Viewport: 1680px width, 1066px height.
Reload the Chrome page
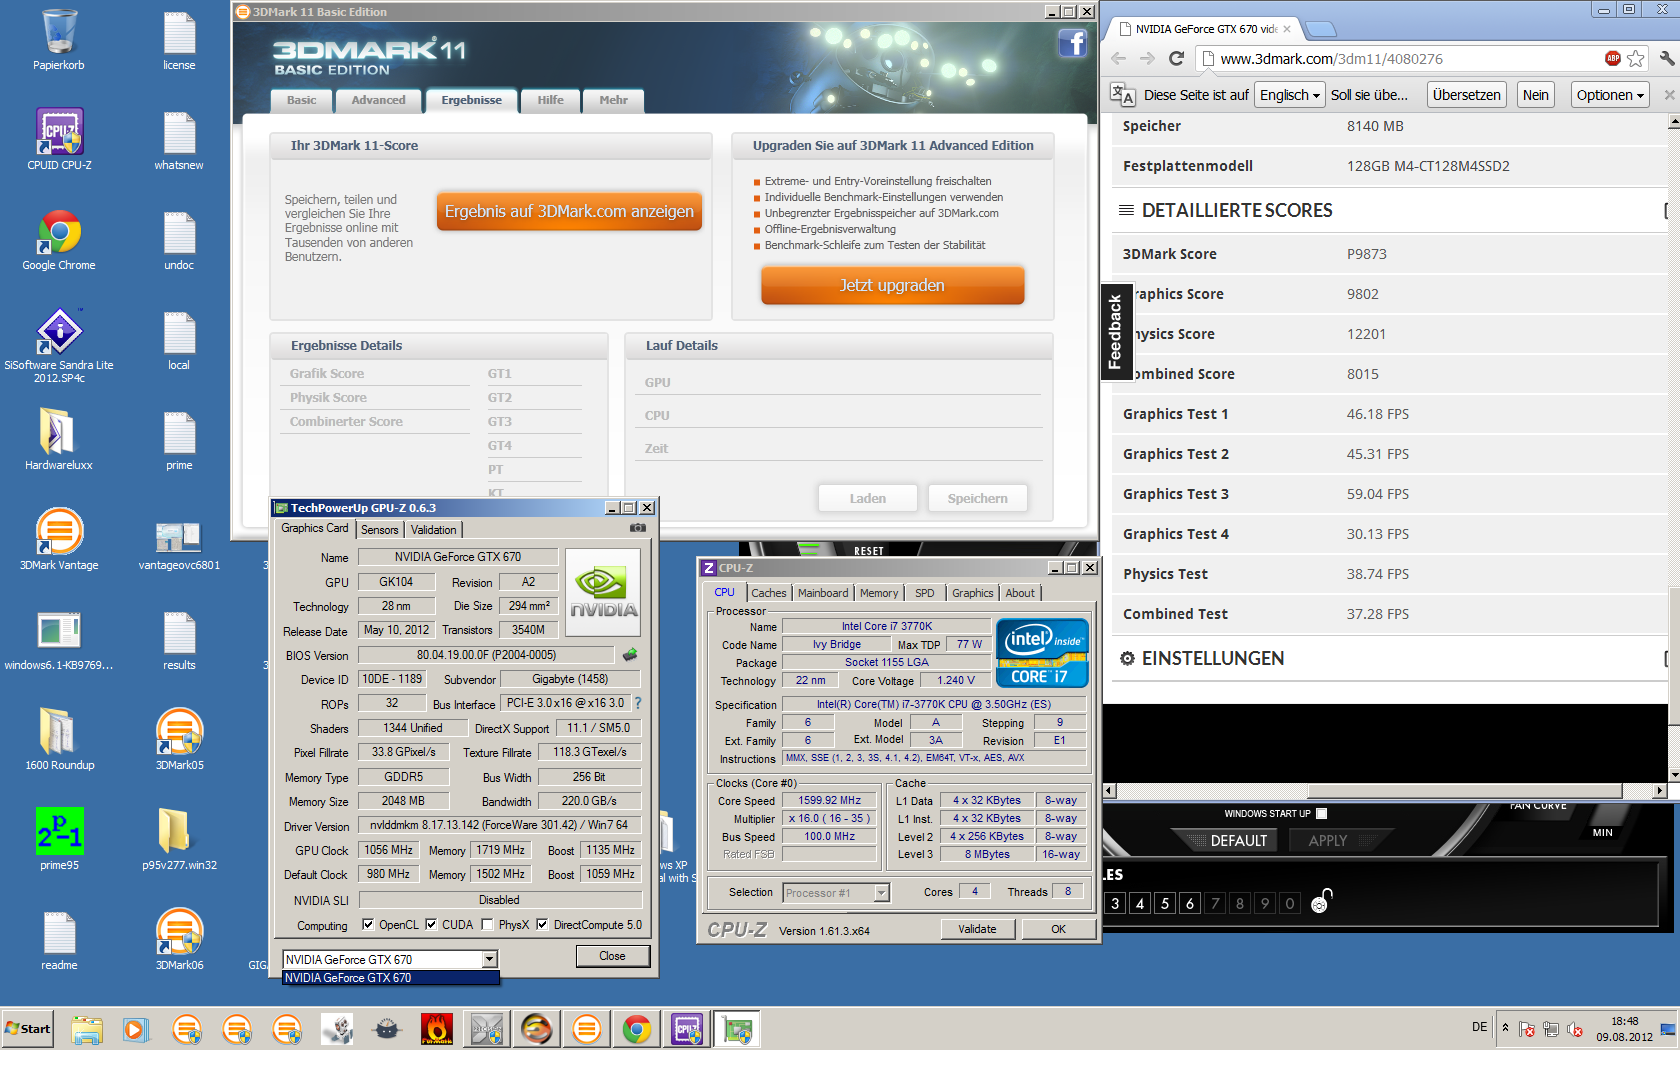click(1176, 59)
